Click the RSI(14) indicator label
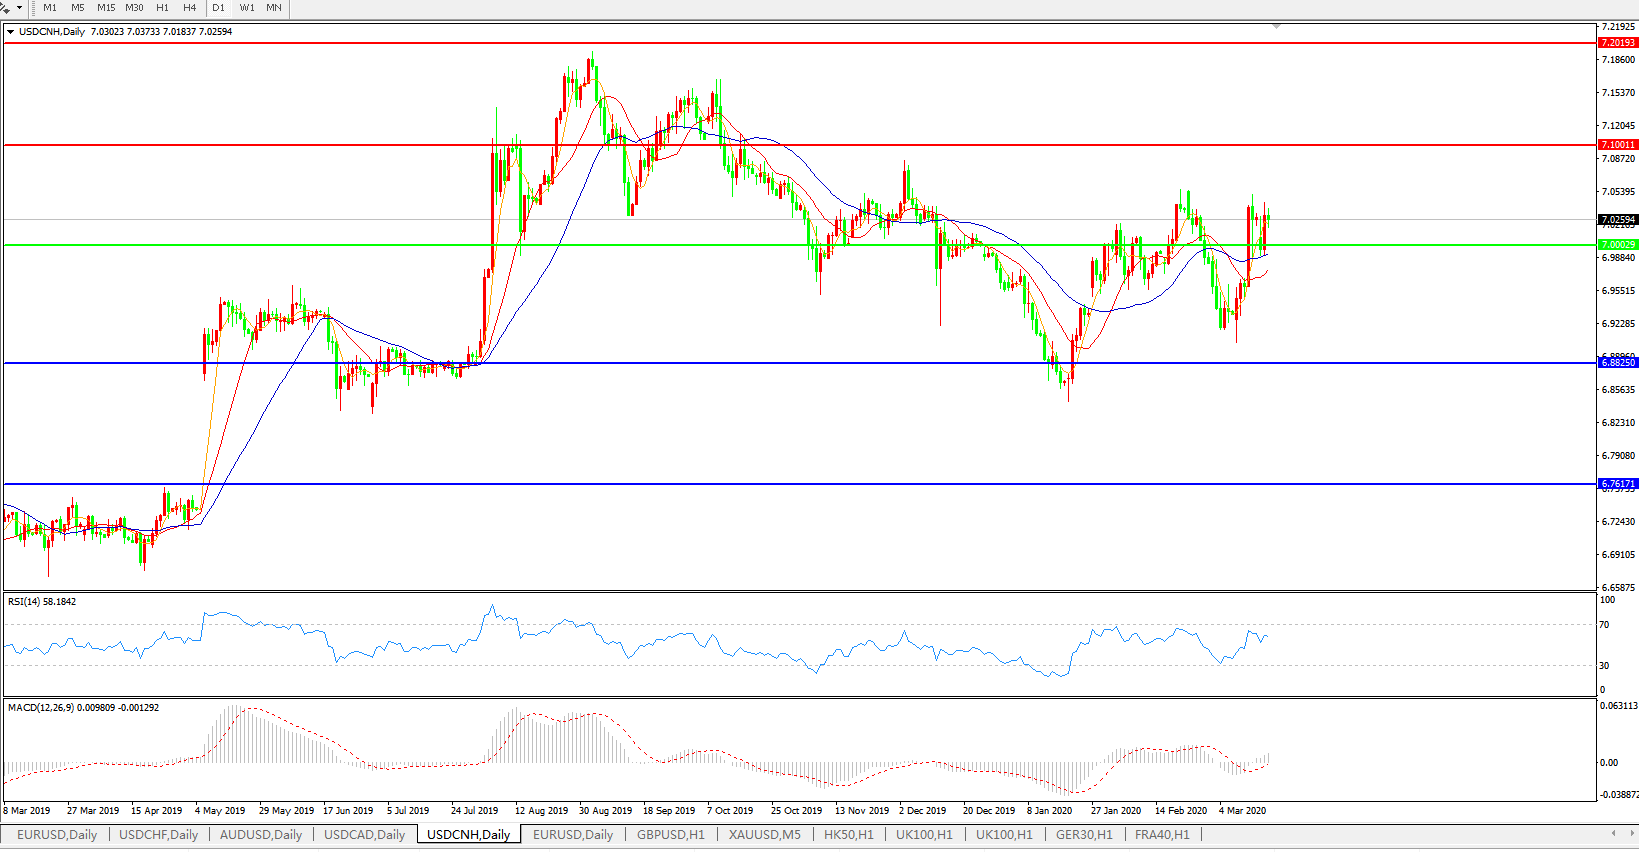 click(41, 602)
